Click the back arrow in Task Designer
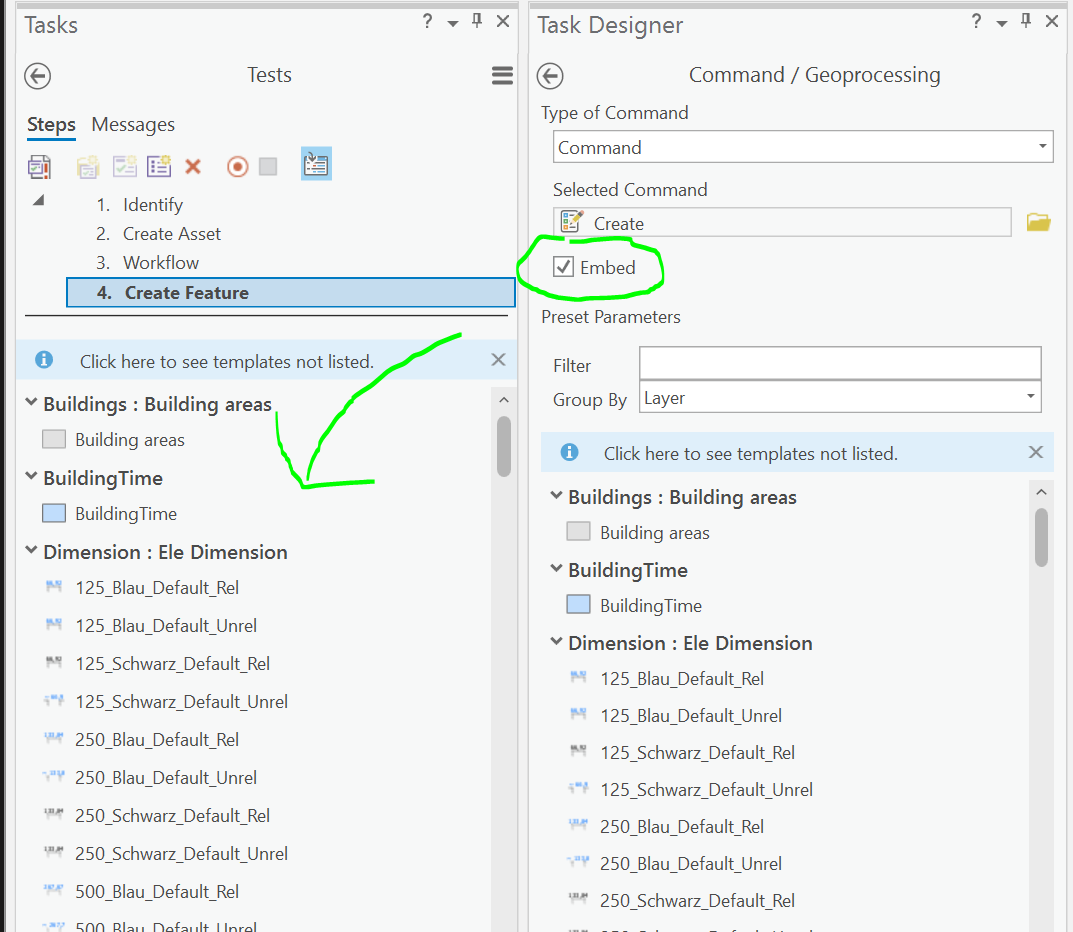1073x932 pixels. click(549, 75)
